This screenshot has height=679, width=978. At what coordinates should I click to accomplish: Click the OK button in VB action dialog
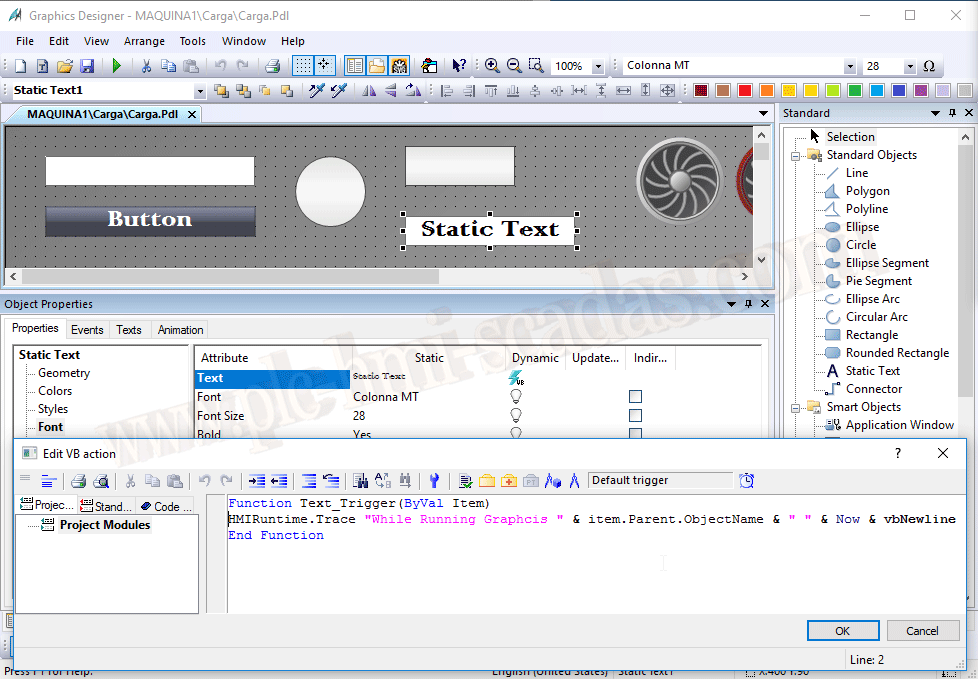click(x=842, y=631)
